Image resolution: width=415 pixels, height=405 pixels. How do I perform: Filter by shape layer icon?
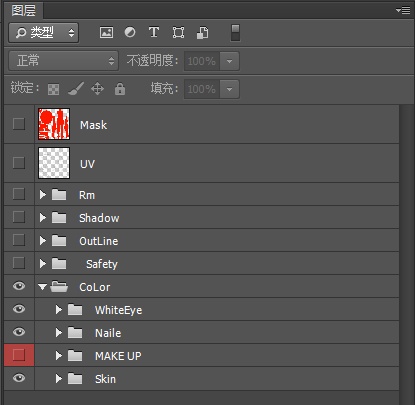(178, 32)
